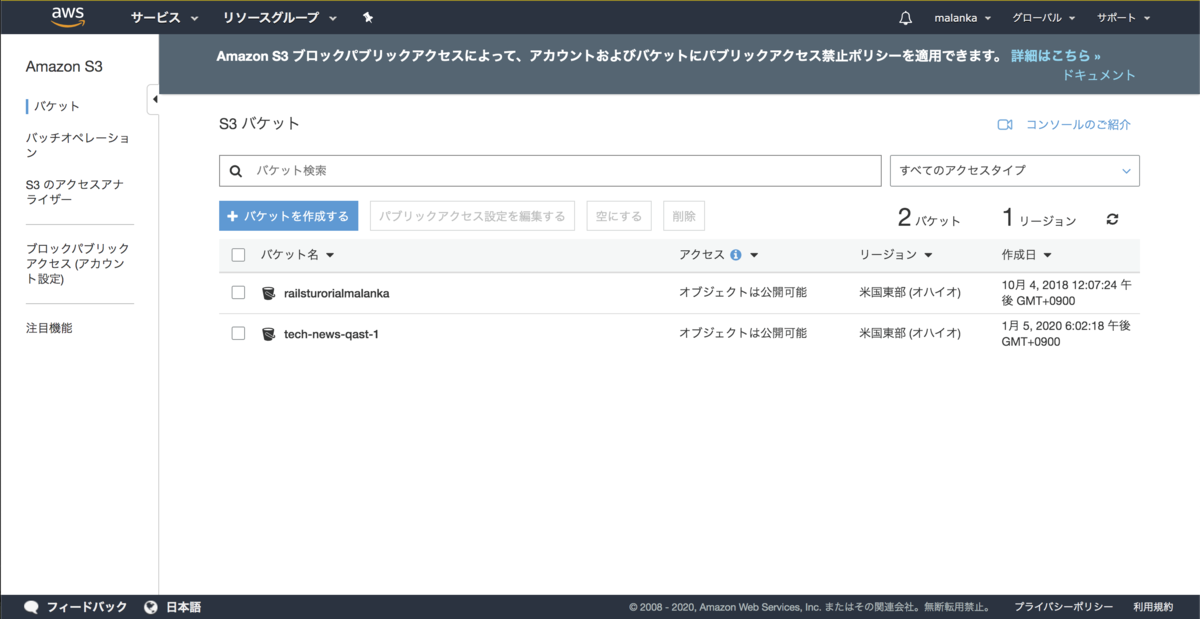Screen dimensions: 1200x619
Task: Click the 1 リージョン count
Action: (1039, 219)
